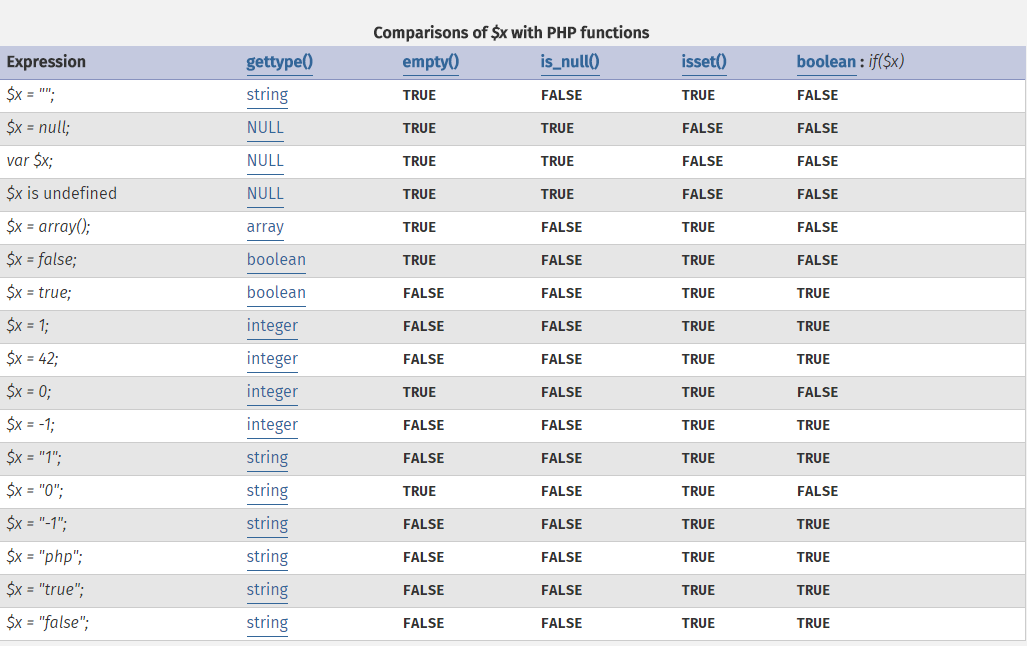Open NULL link in $x is undefined row

(265, 194)
